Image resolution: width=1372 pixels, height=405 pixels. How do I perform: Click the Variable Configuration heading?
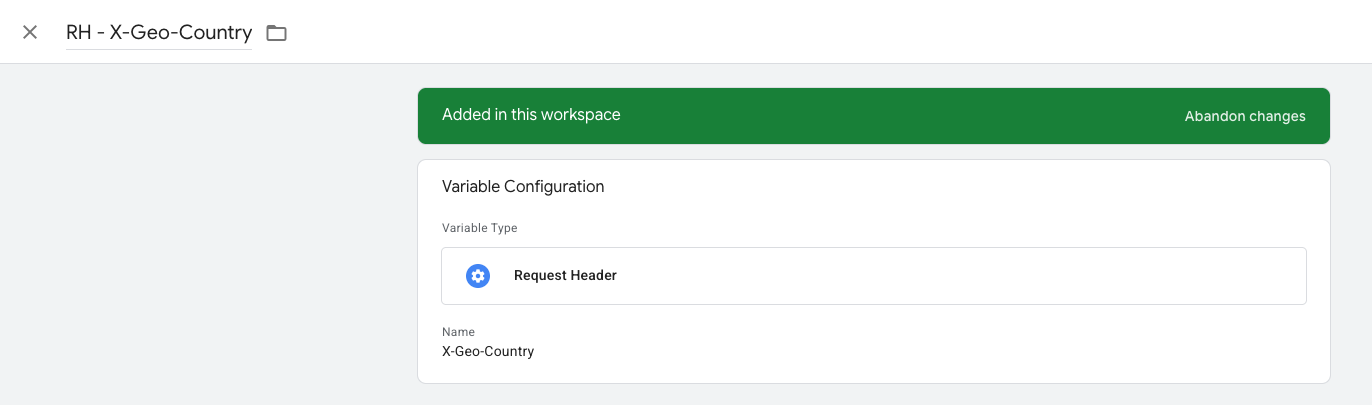coord(523,186)
